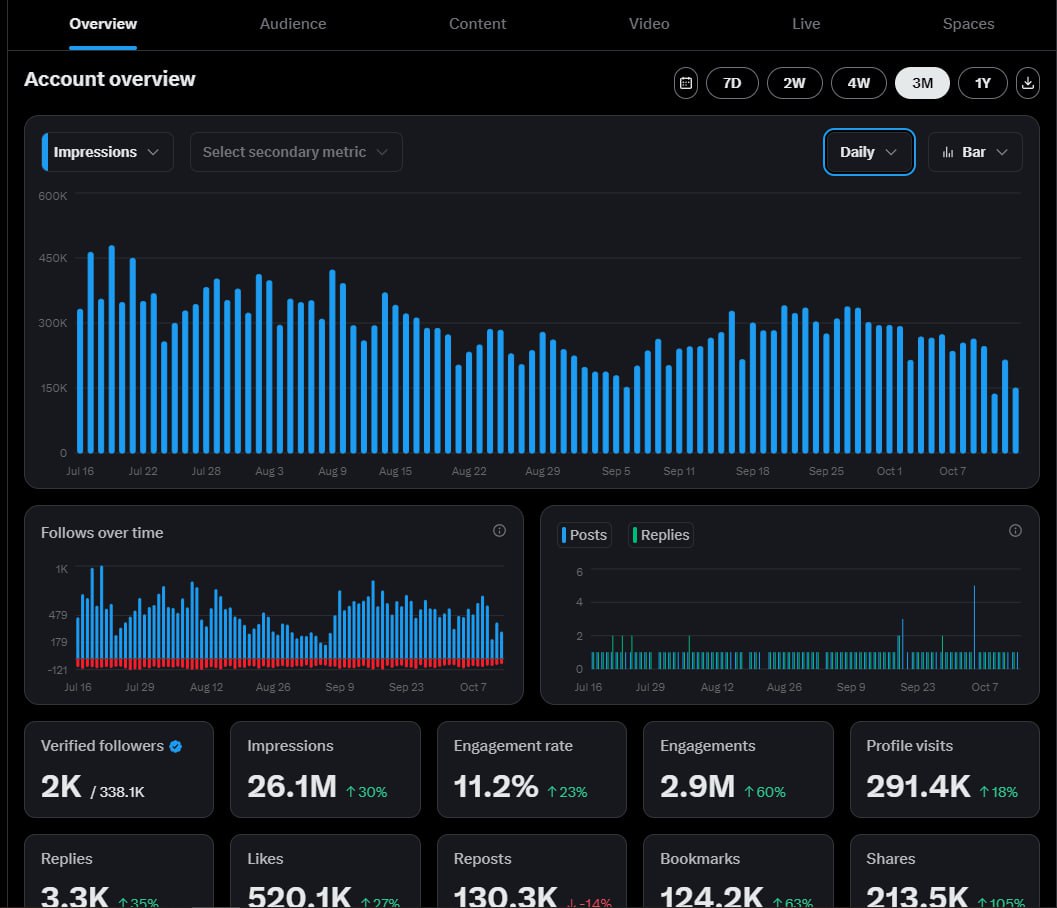Open the Daily granularity dropdown
This screenshot has width=1057, height=908.
pyautogui.click(x=868, y=152)
